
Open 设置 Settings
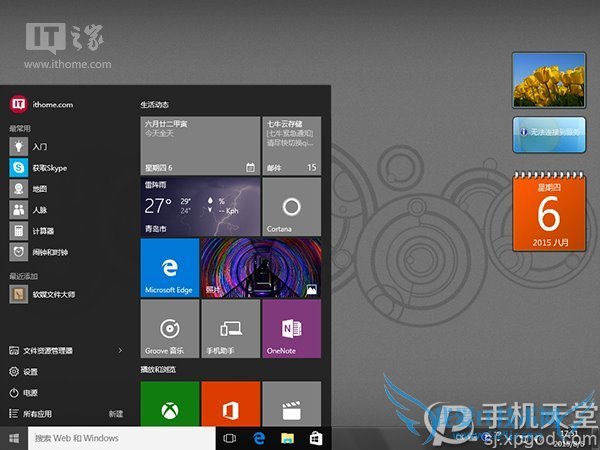point(23,372)
